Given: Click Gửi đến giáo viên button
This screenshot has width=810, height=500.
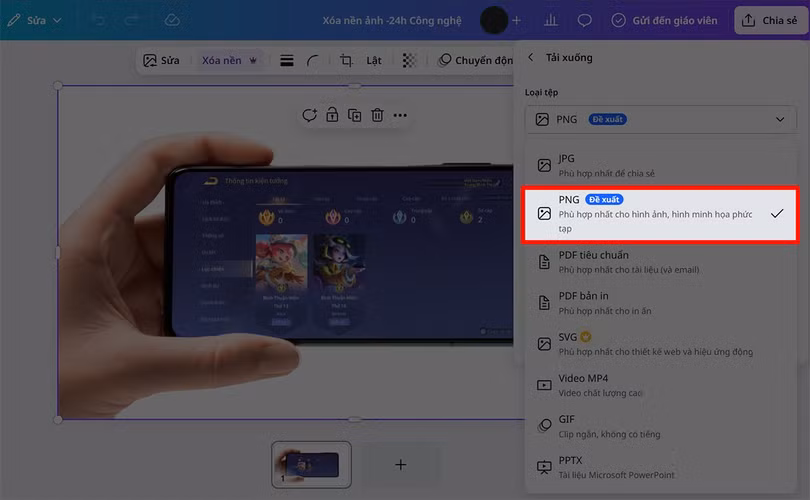Looking at the screenshot, I should (667, 20).
